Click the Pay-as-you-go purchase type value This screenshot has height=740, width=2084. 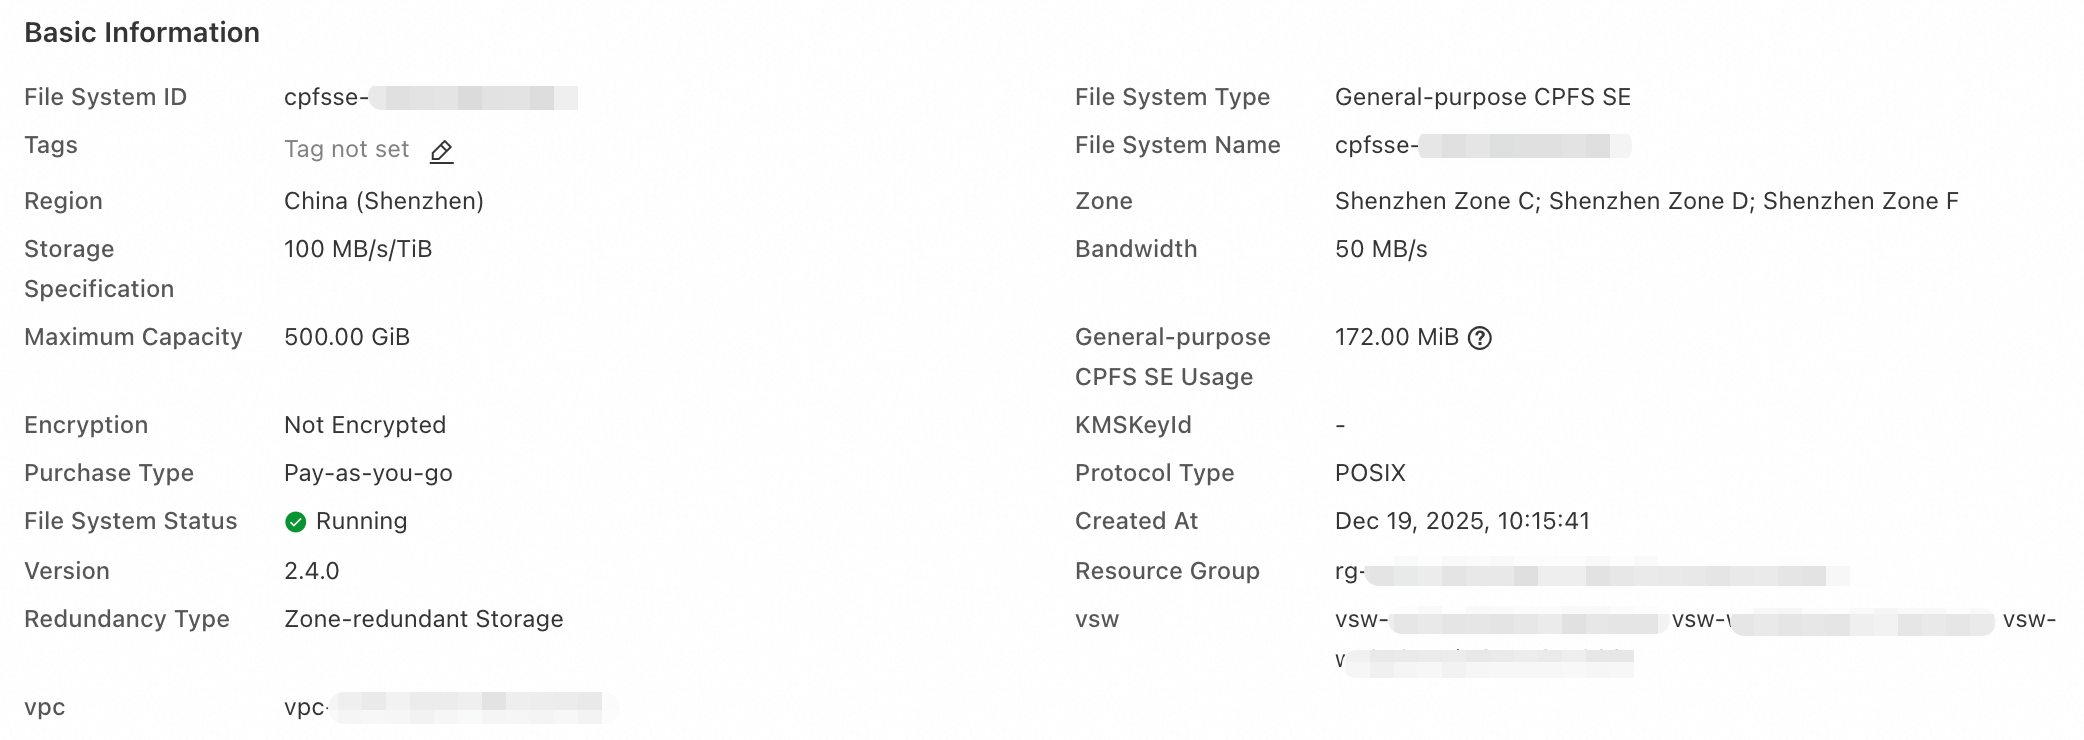coord(368,473)
